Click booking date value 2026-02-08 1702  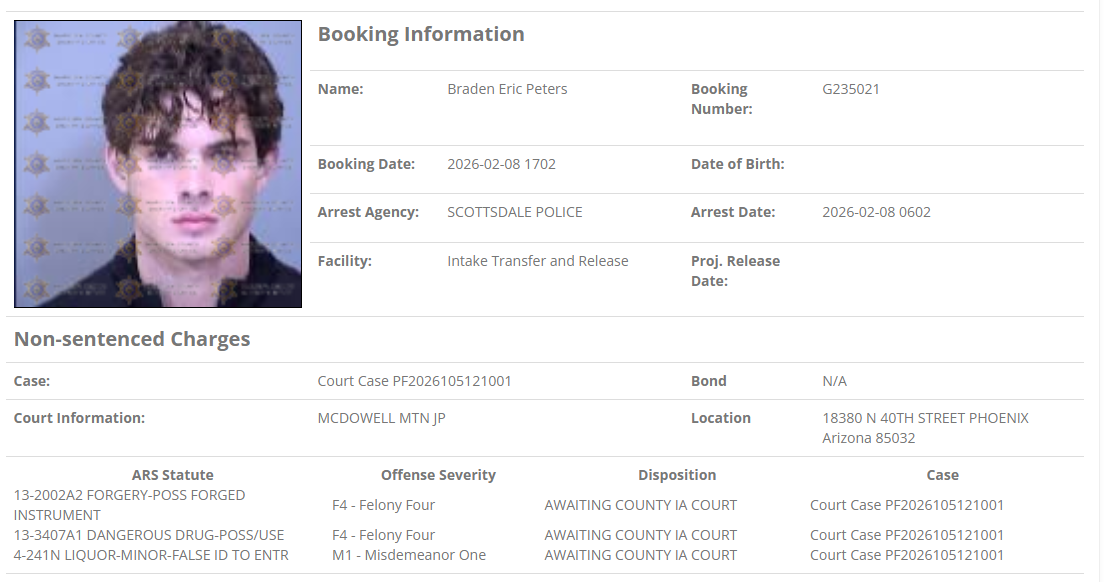coord(501,164)
